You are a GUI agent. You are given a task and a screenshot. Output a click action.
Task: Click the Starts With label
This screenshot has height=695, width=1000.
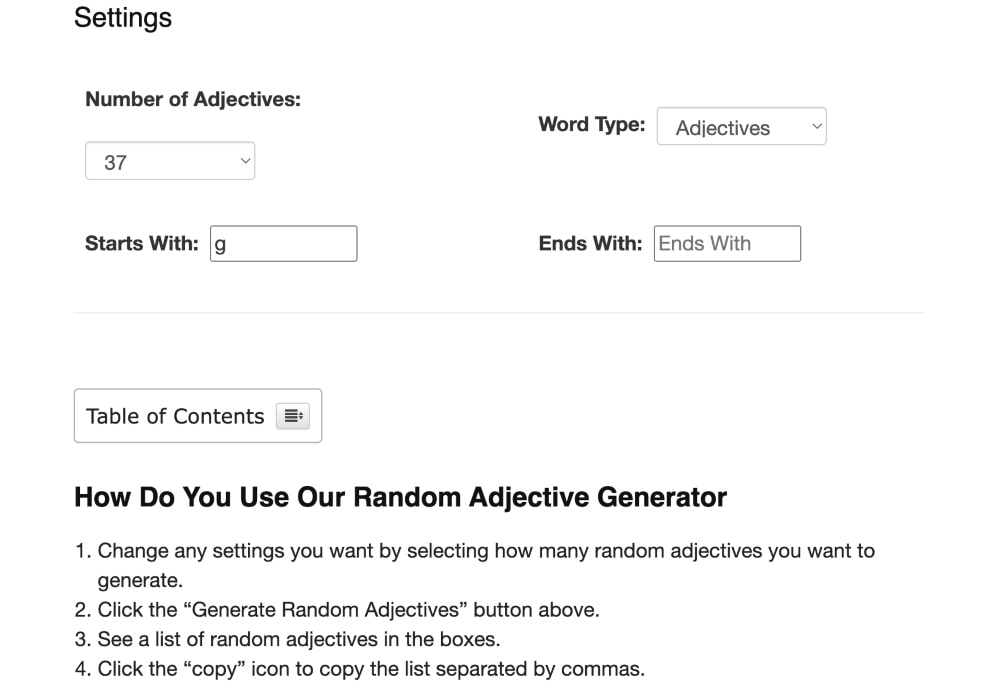click(142, 243)
